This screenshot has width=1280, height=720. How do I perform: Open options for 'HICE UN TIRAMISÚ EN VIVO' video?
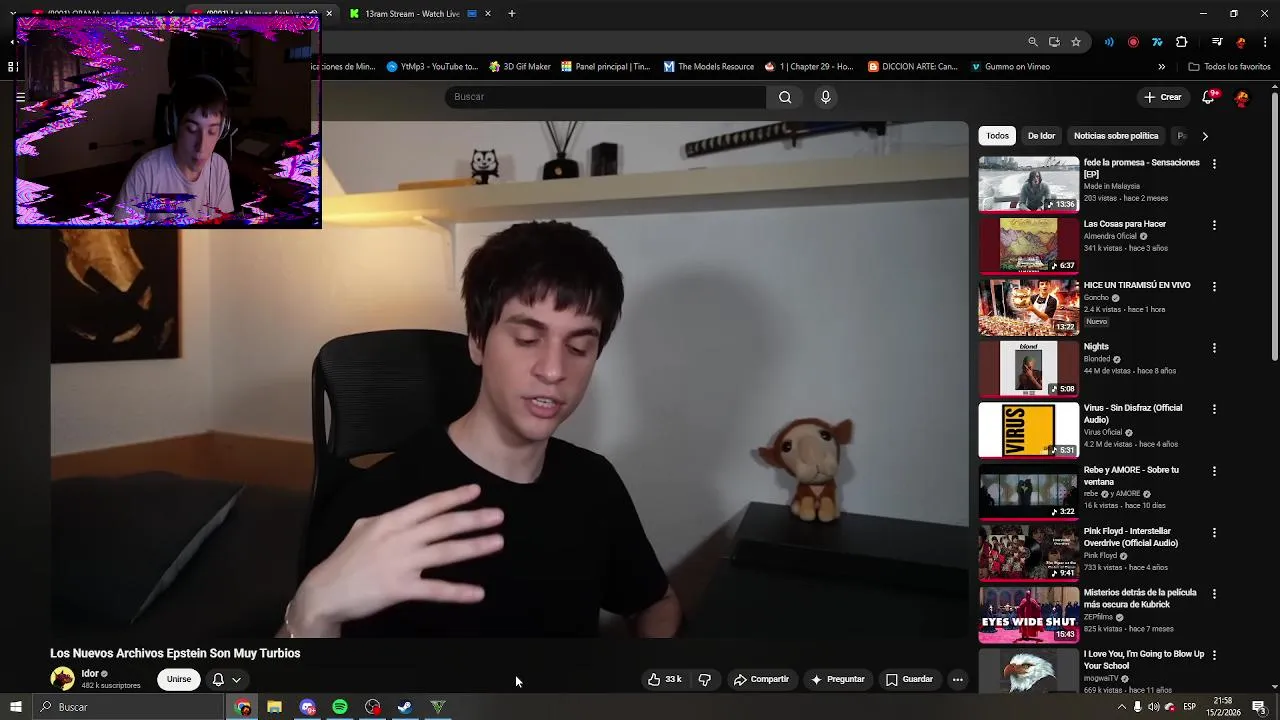(1214, 286)
